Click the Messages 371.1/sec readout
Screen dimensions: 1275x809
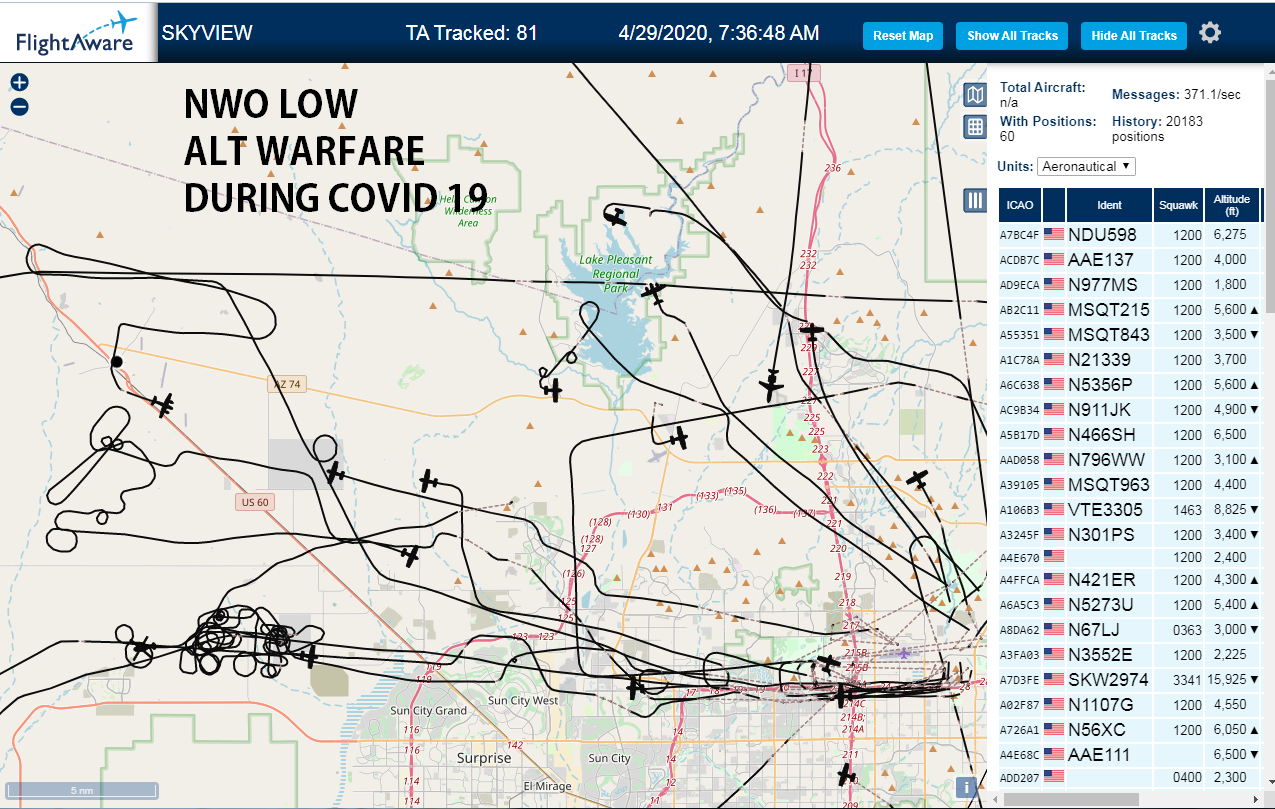(x=1176, y=95)
